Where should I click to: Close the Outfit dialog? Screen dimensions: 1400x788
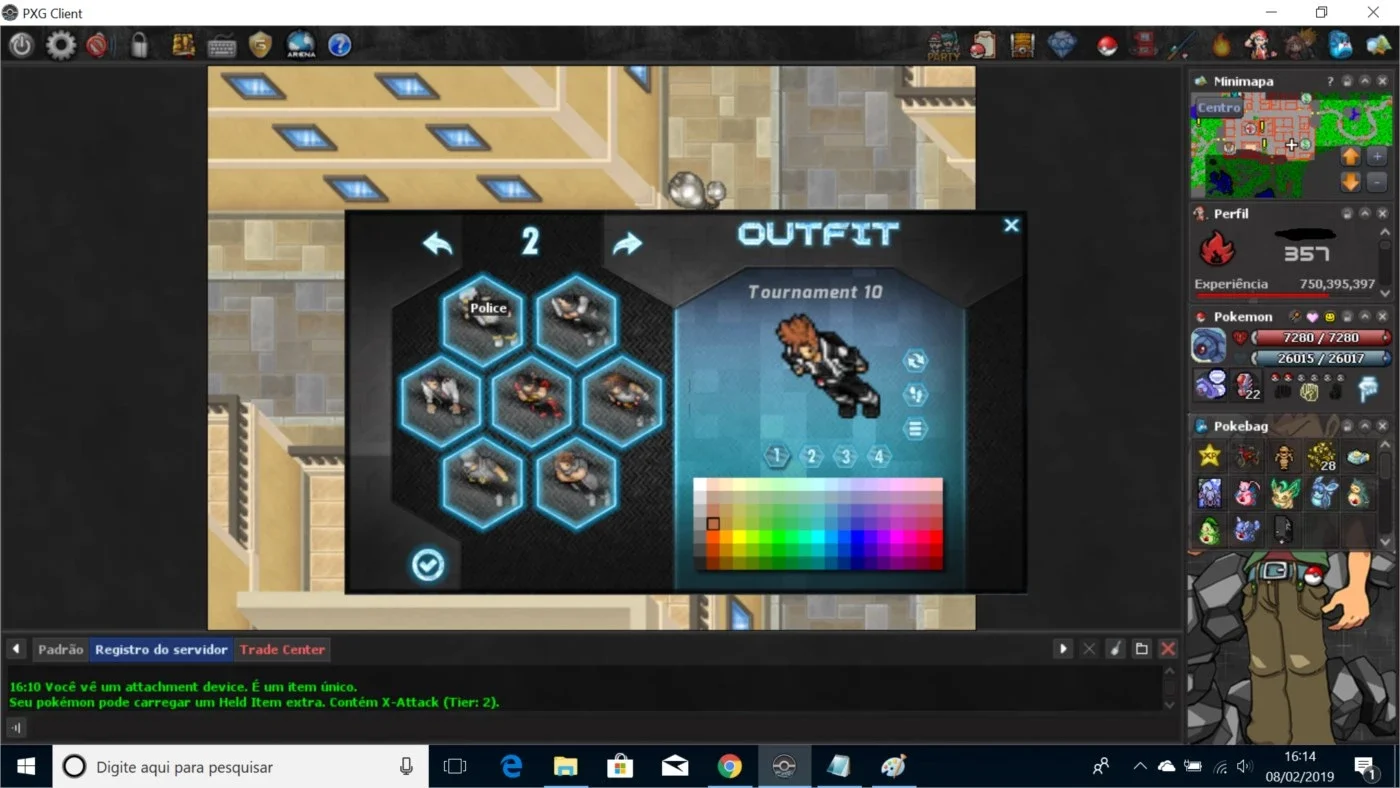coord(1011,226)
